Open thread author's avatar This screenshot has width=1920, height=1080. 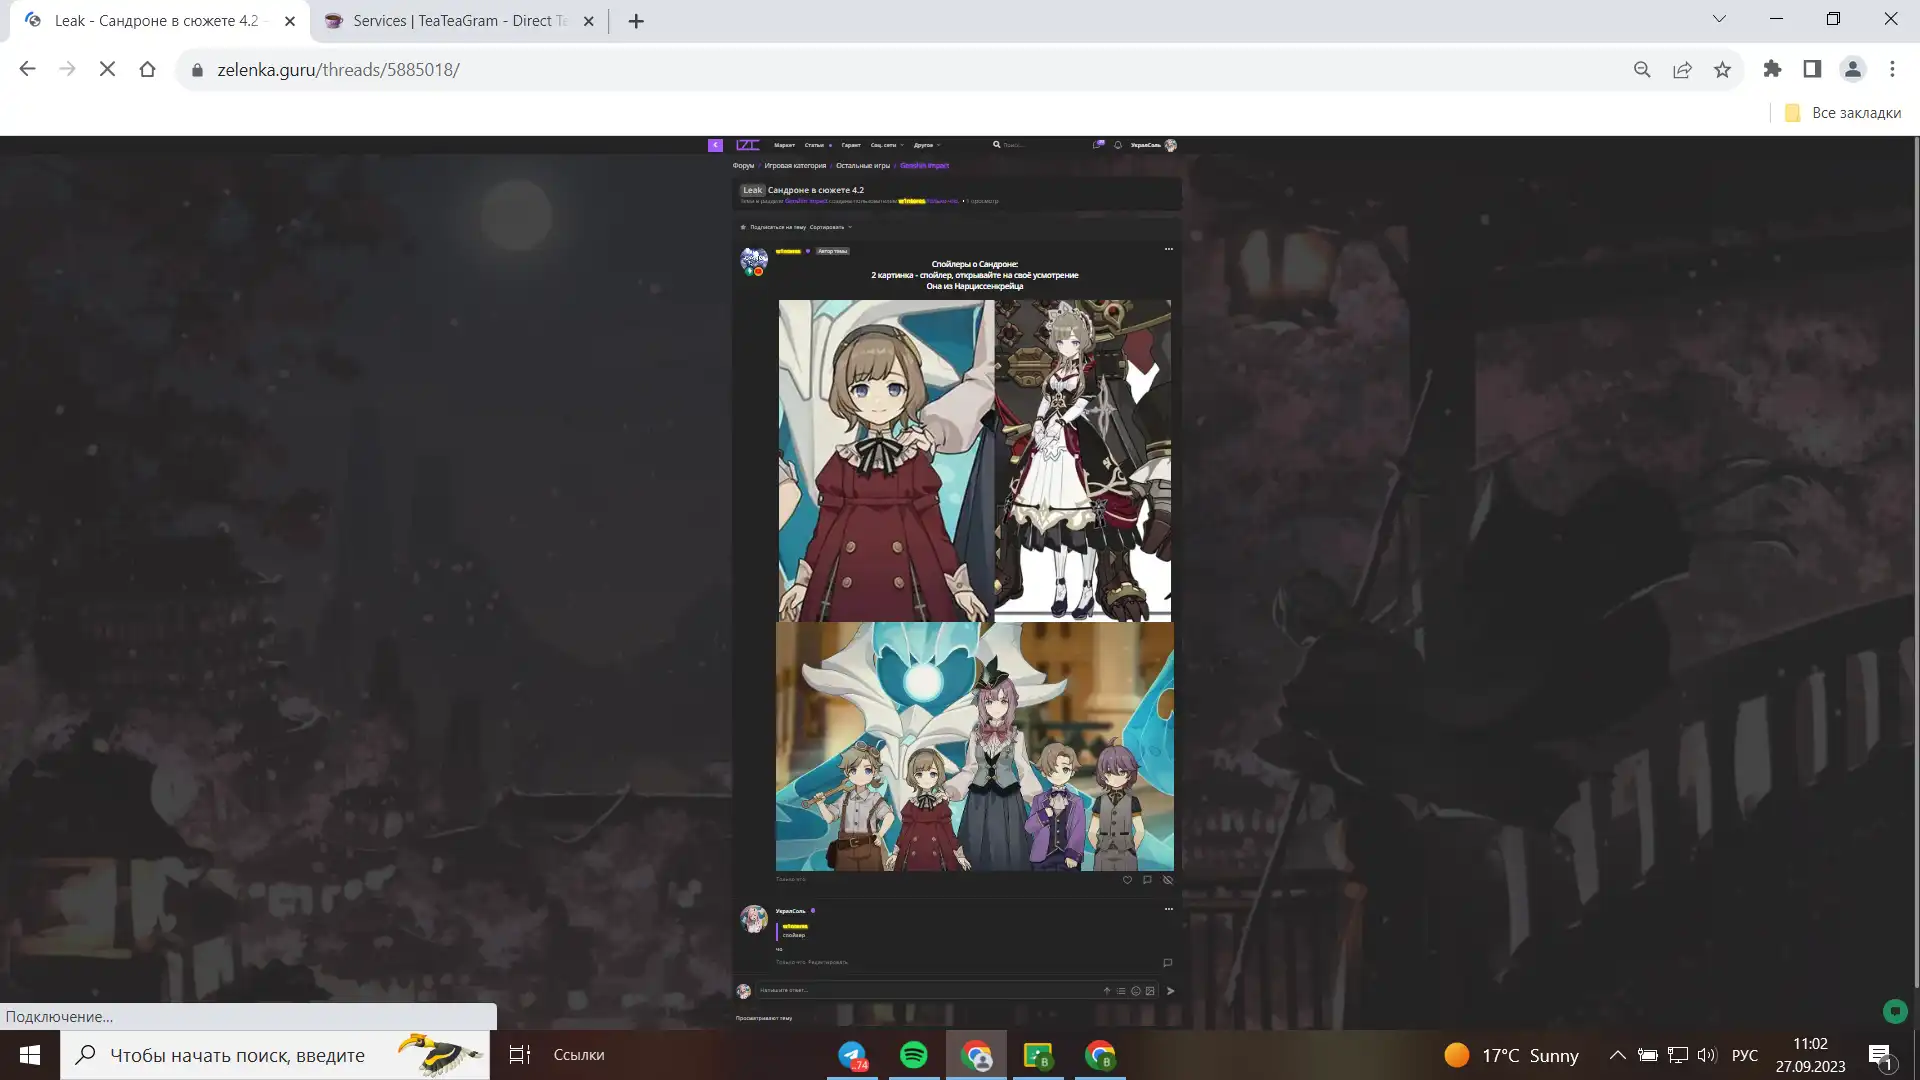(x=754, y=261)
